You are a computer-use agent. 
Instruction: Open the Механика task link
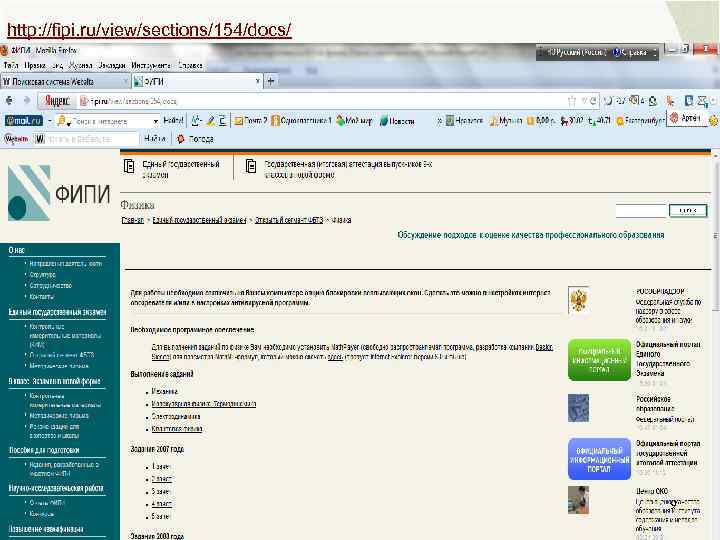(164, 391)
